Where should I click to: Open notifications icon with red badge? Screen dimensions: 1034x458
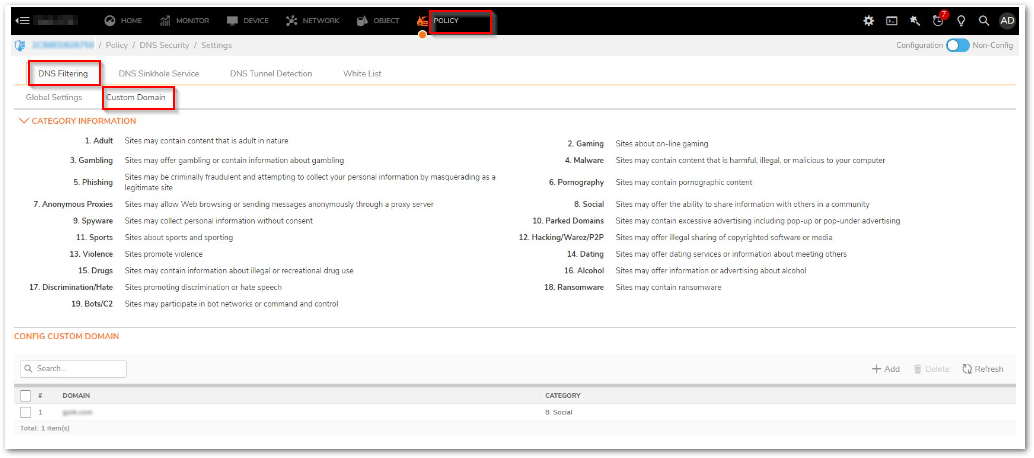tap(937, 20)
